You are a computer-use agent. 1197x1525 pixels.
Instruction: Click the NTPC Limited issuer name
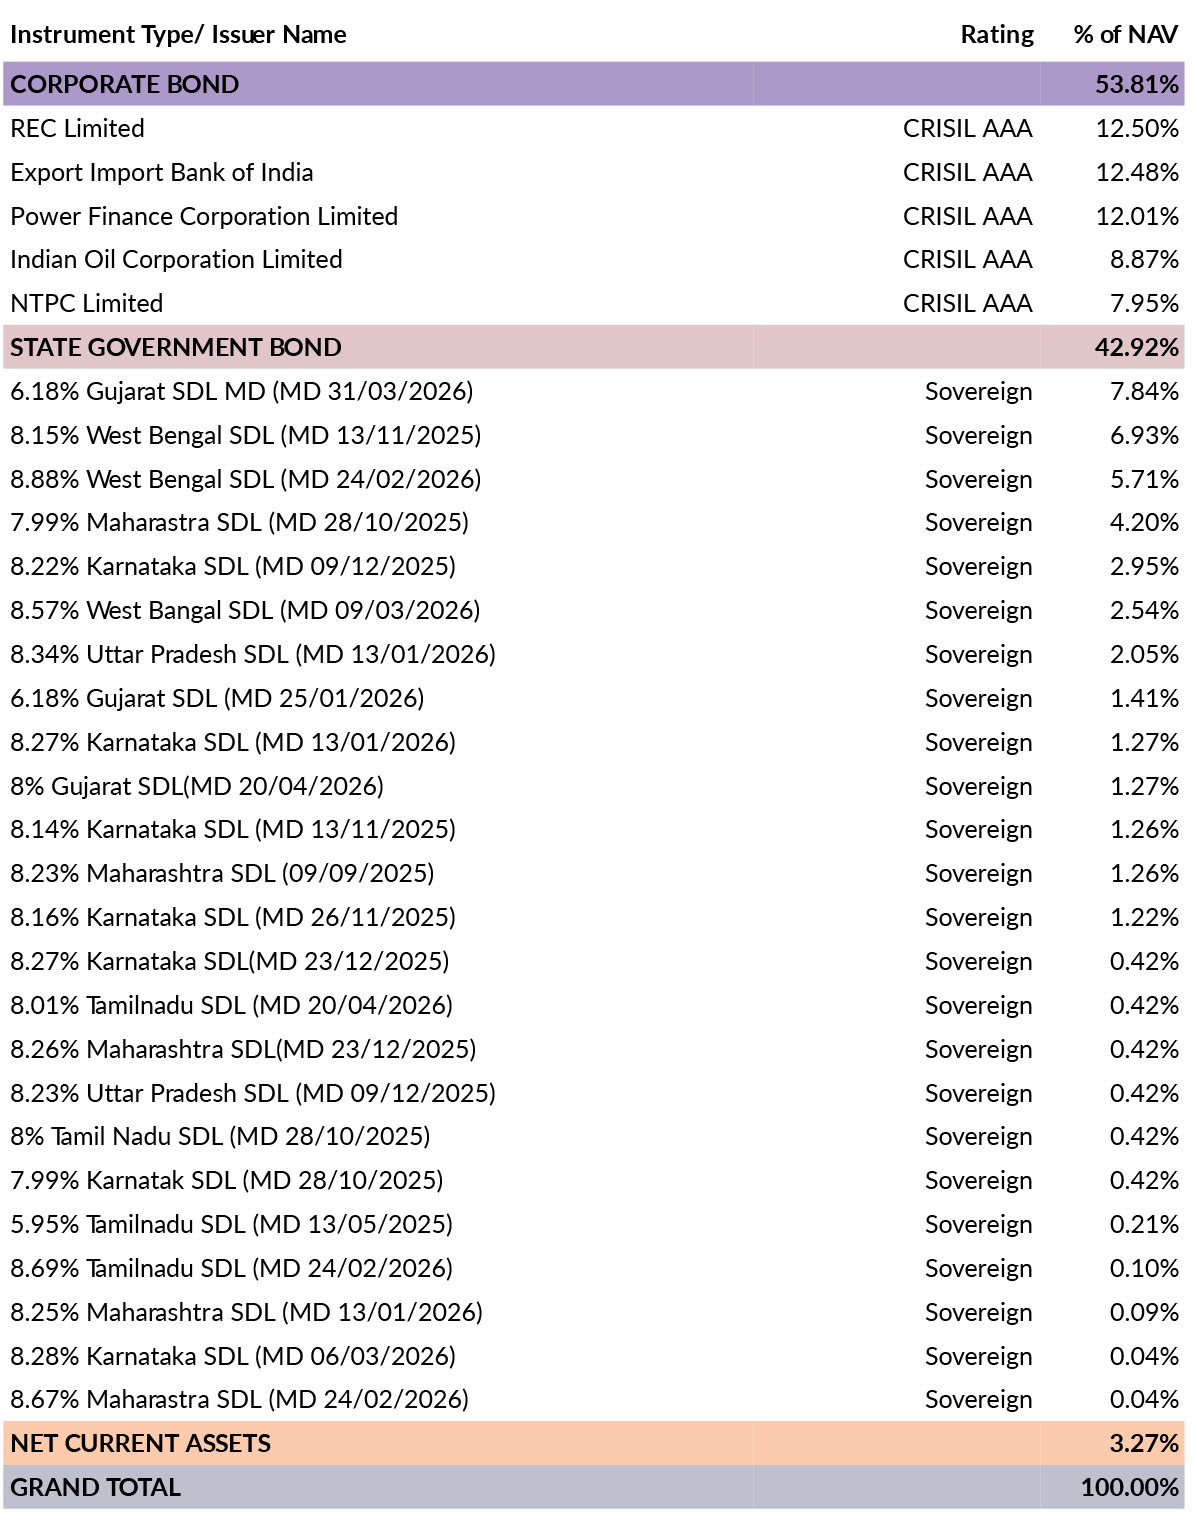(x=86, y=303)
